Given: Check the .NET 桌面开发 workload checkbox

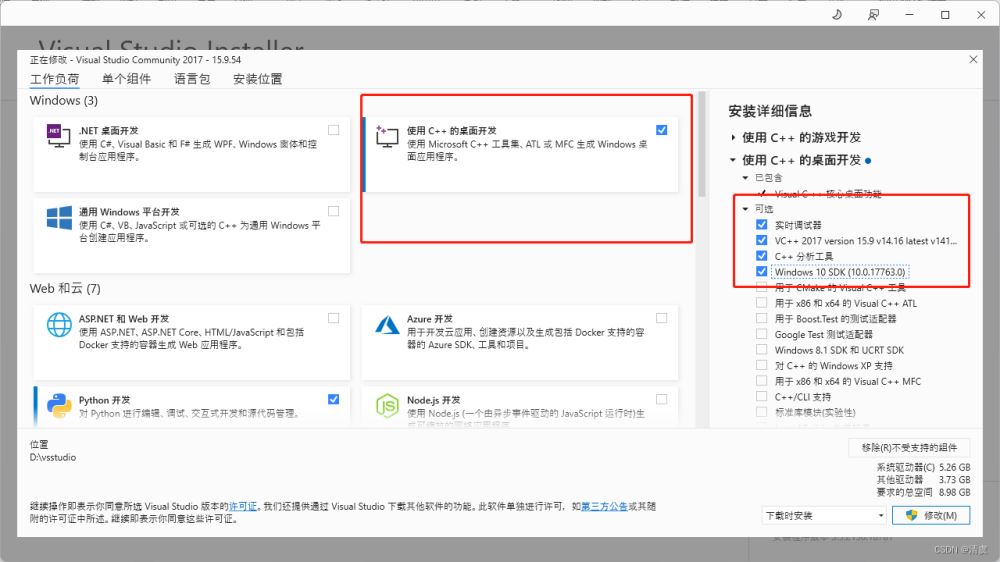Looking at the screenshot, I should click(x=334, y=130).
